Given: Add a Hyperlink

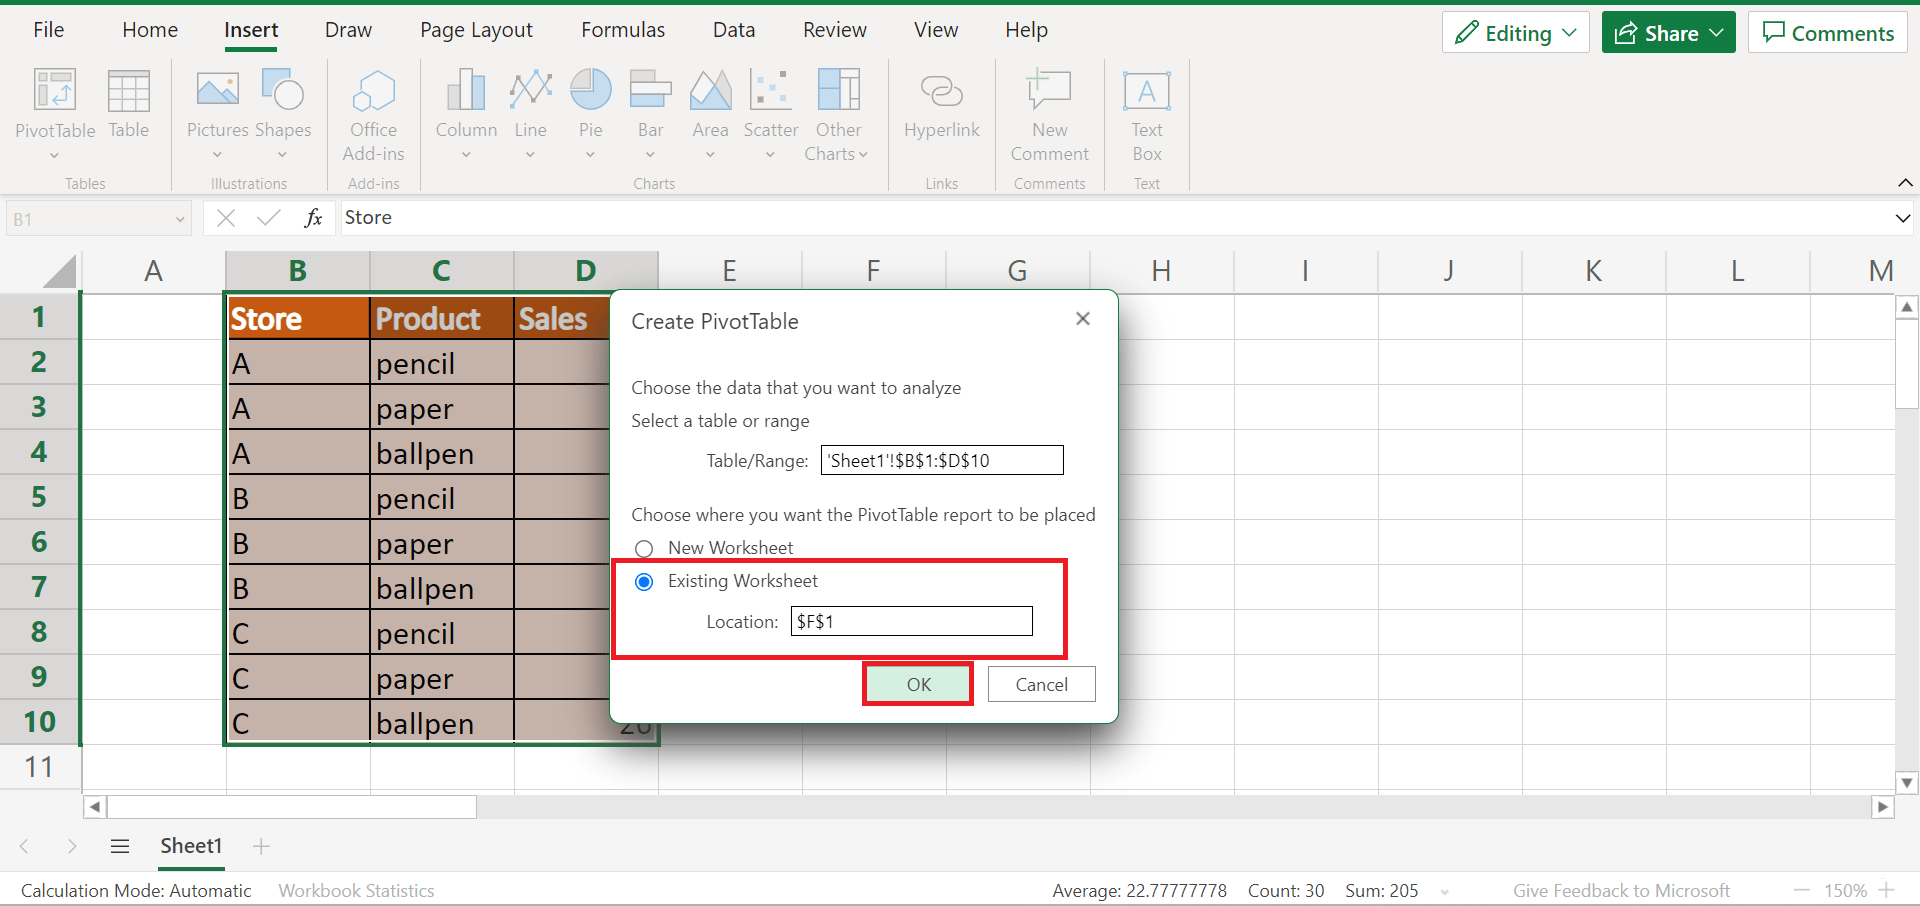Looking at the screenshot, I should [x=941, y=110].
